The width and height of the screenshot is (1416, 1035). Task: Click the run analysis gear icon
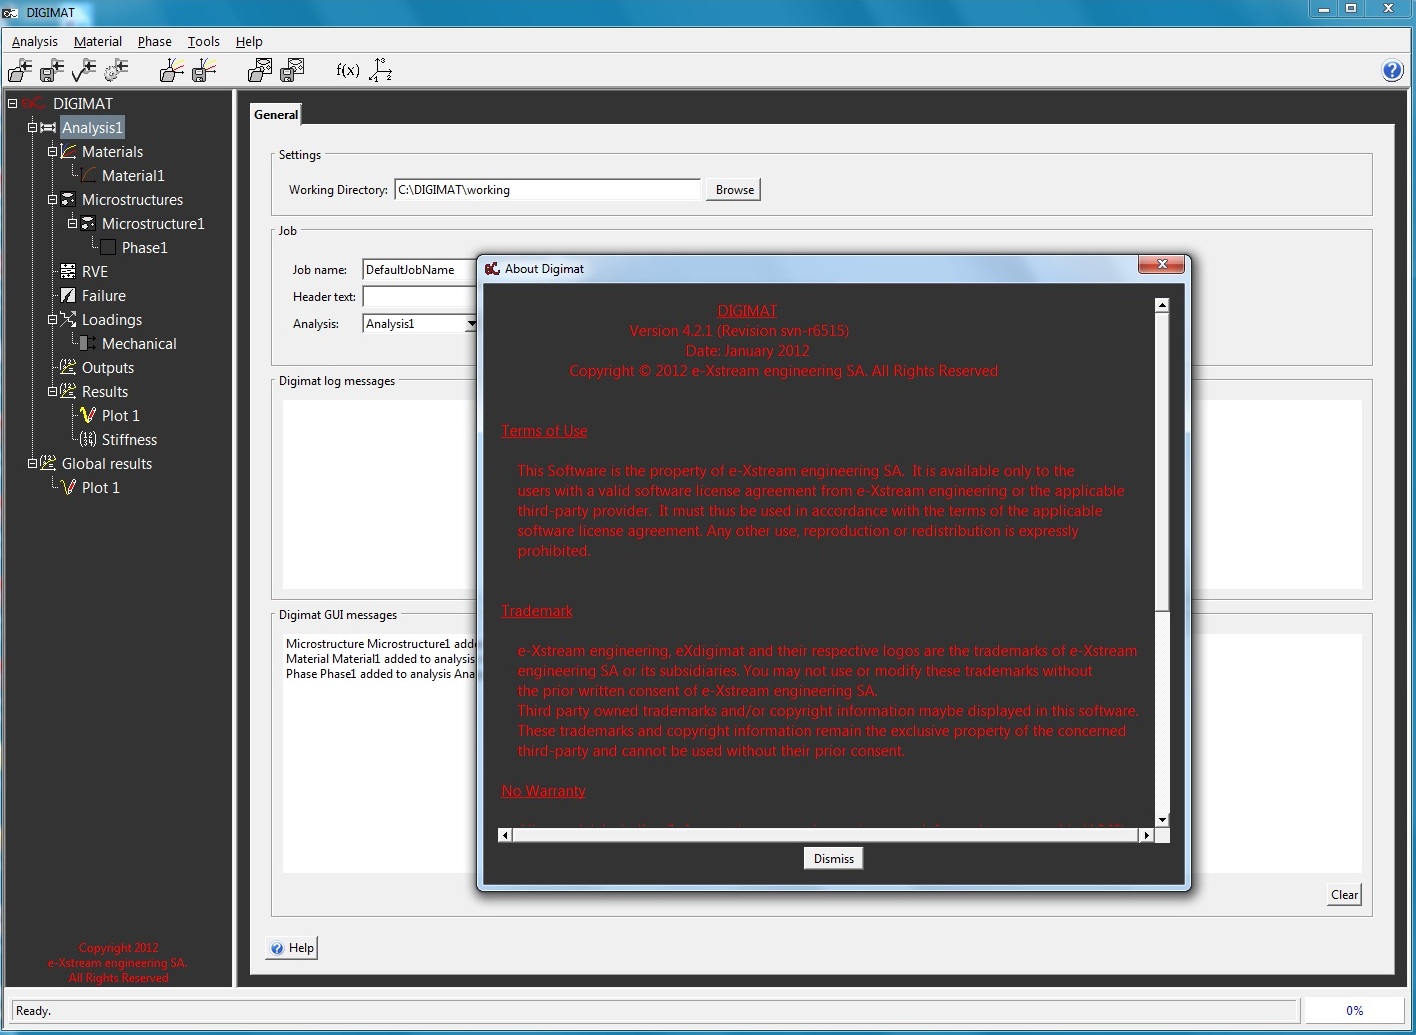pos(116,70)
